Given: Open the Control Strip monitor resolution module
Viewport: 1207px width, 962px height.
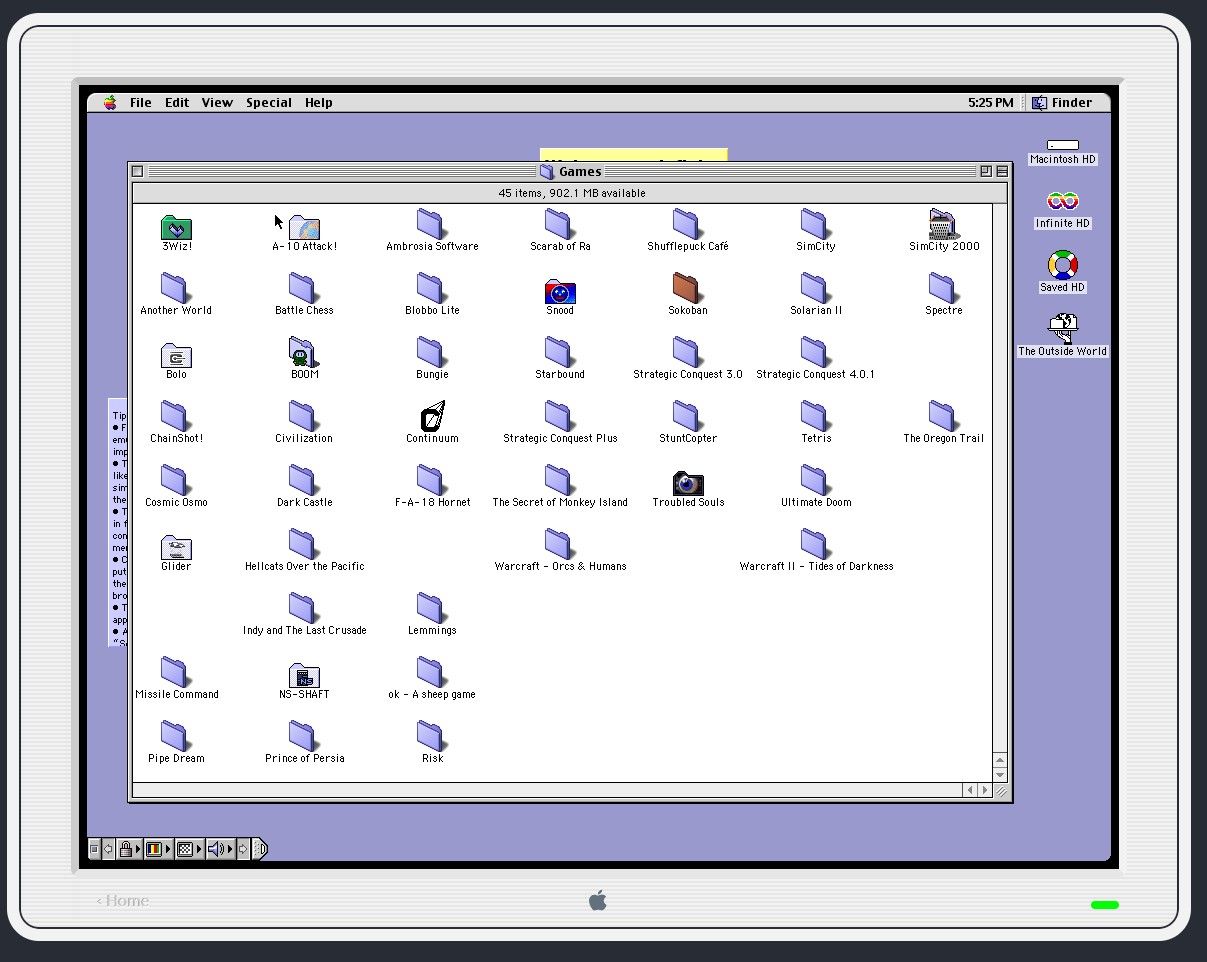Looking at the screenshot, I should (188, 849).
